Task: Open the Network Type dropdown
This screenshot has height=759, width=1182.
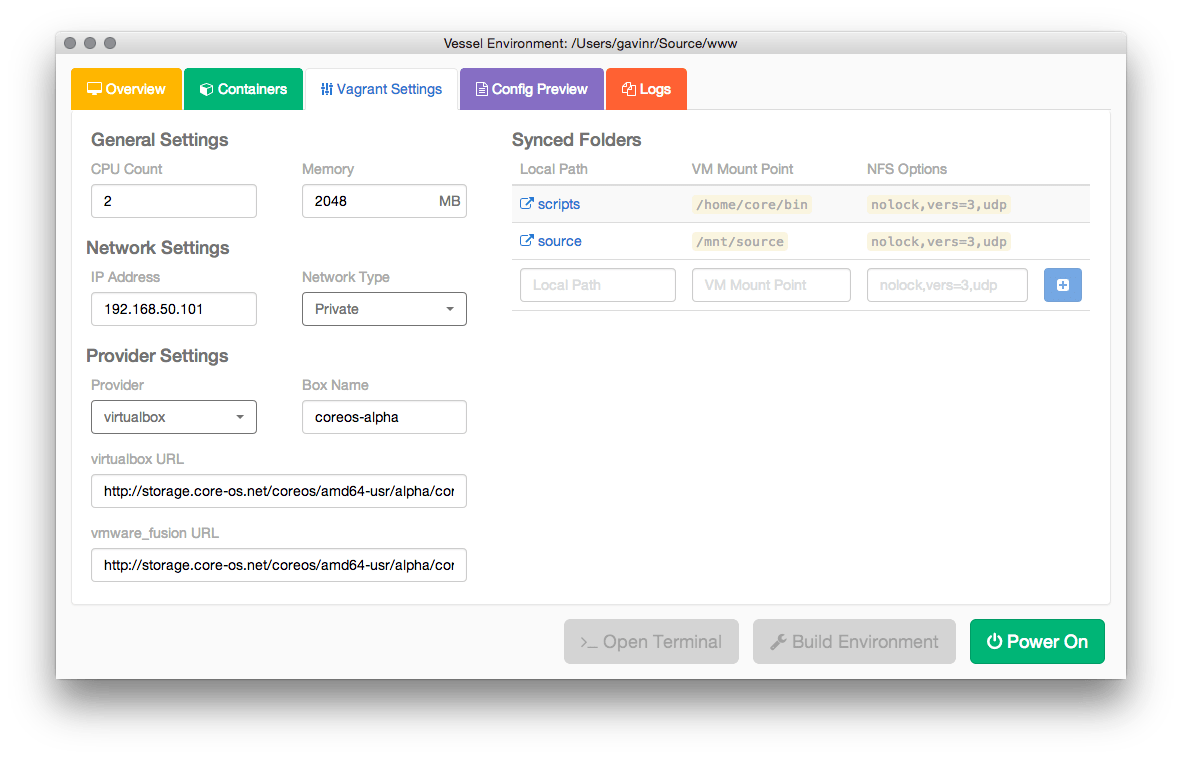Action: coord(384,309)
